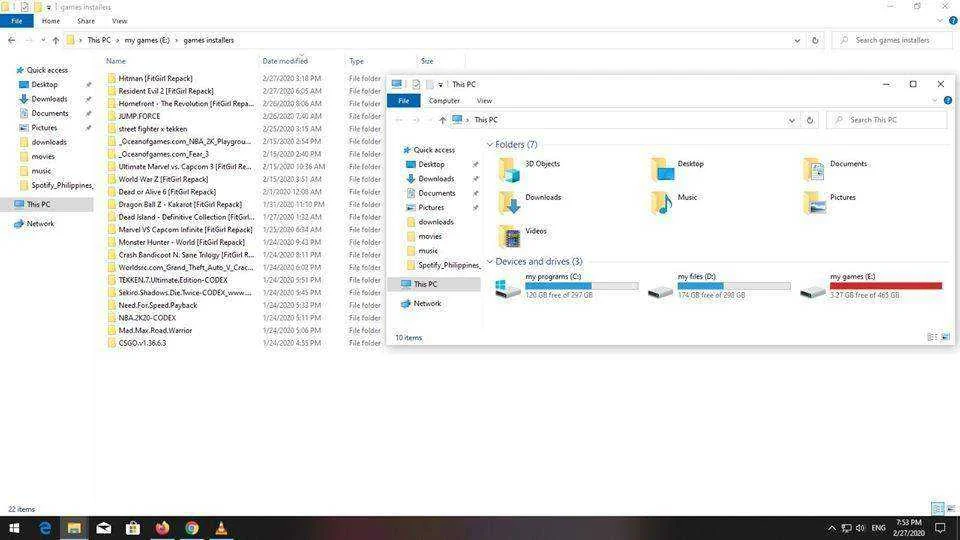Screen dimensions: 960x540
Task: Open the 3D Objects folder
Action: click(x=529, y=169)
